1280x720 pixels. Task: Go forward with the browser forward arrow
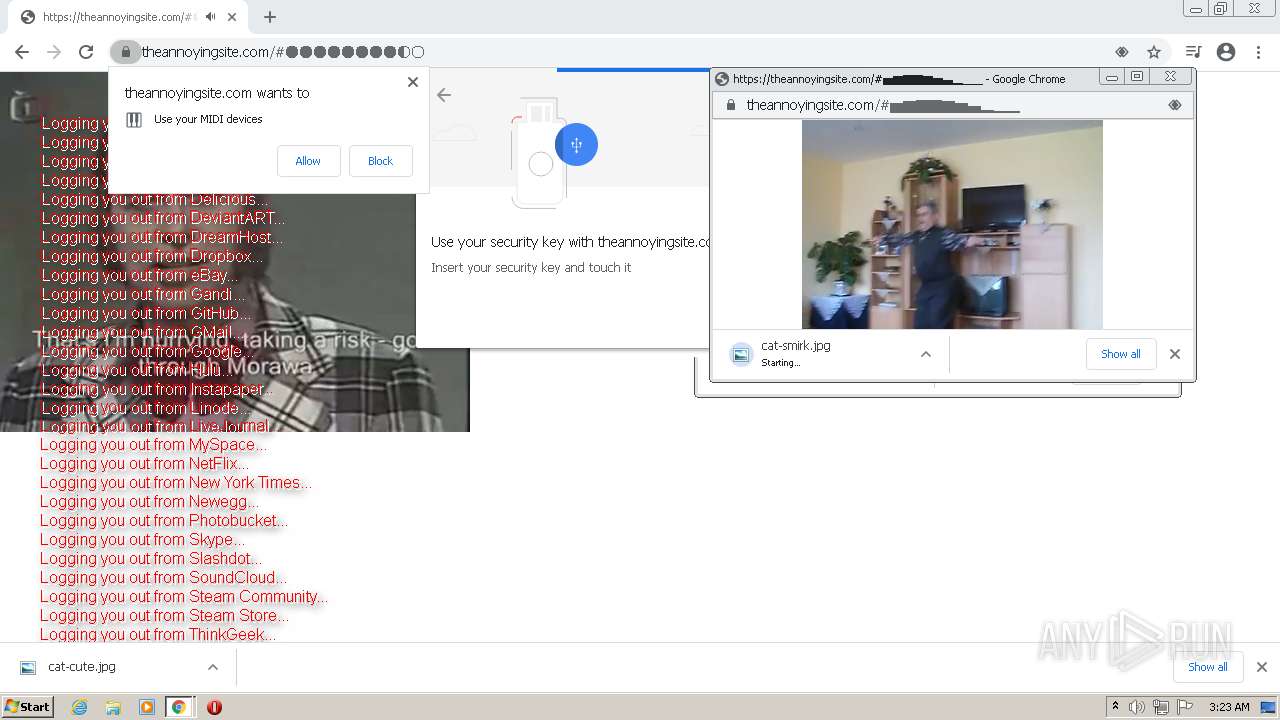click(x=54, y=52)
